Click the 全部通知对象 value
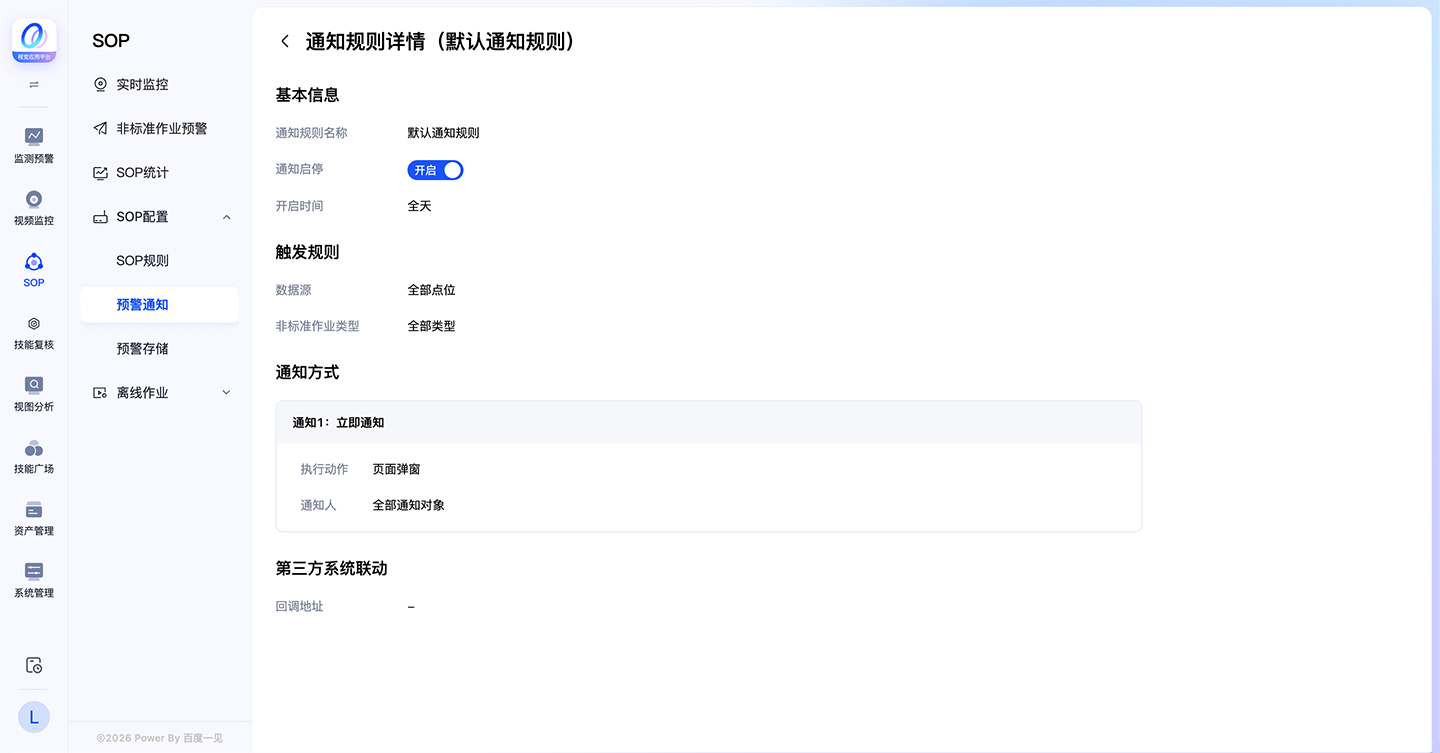The width and height of the screenshot is (1440, 753). pos(408,505)
